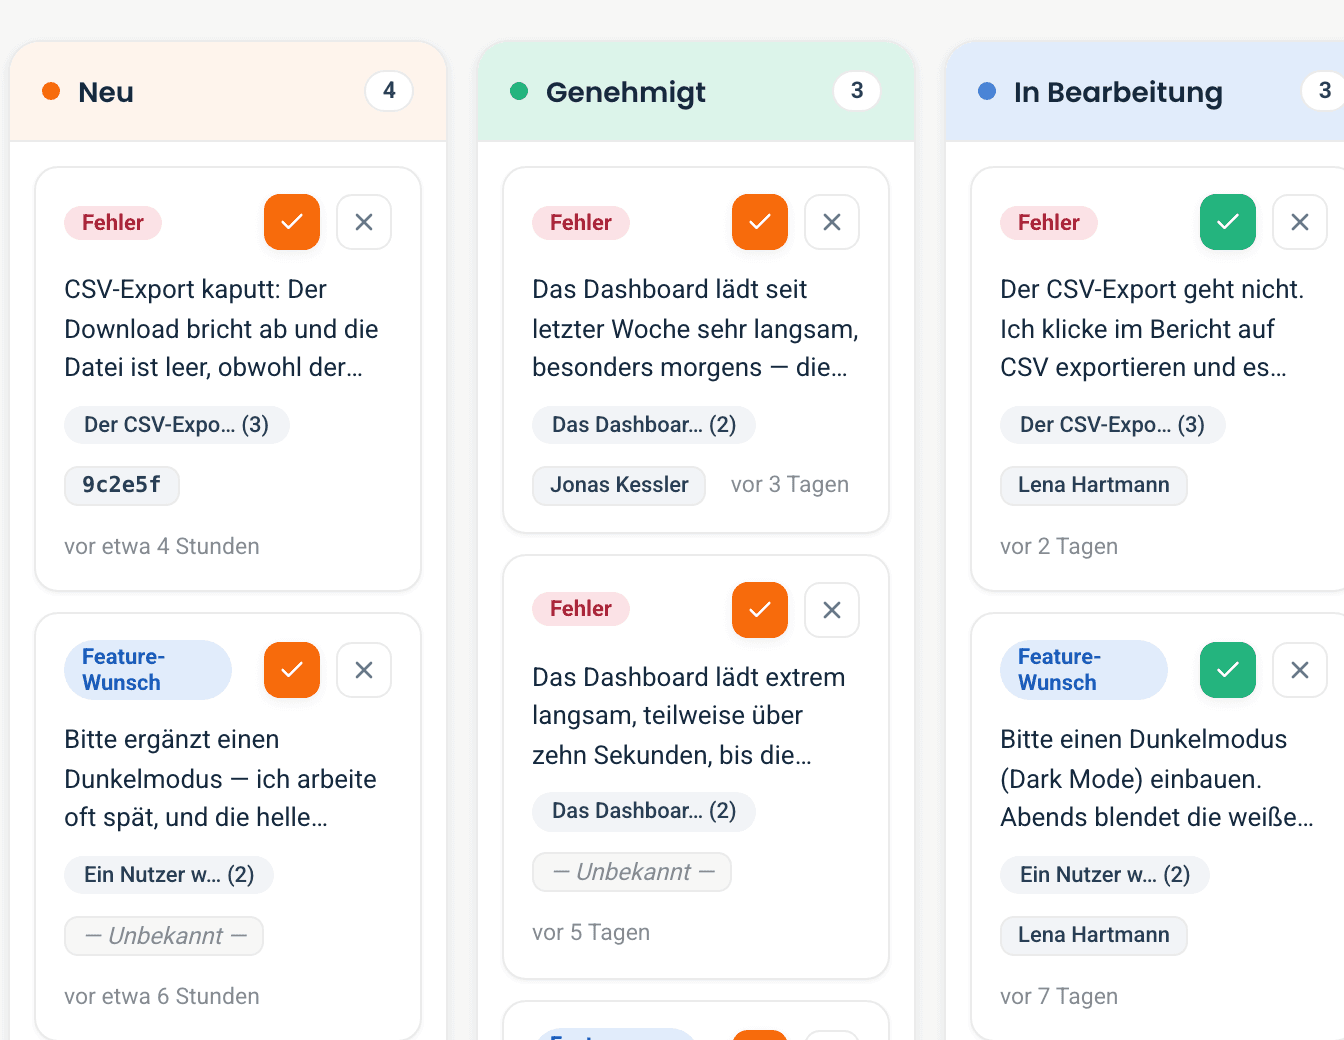Open 'Bitte einen Dunkelmodus (Dark Mode)' text
1344x1040 pixels.
tap(1157, 778)
